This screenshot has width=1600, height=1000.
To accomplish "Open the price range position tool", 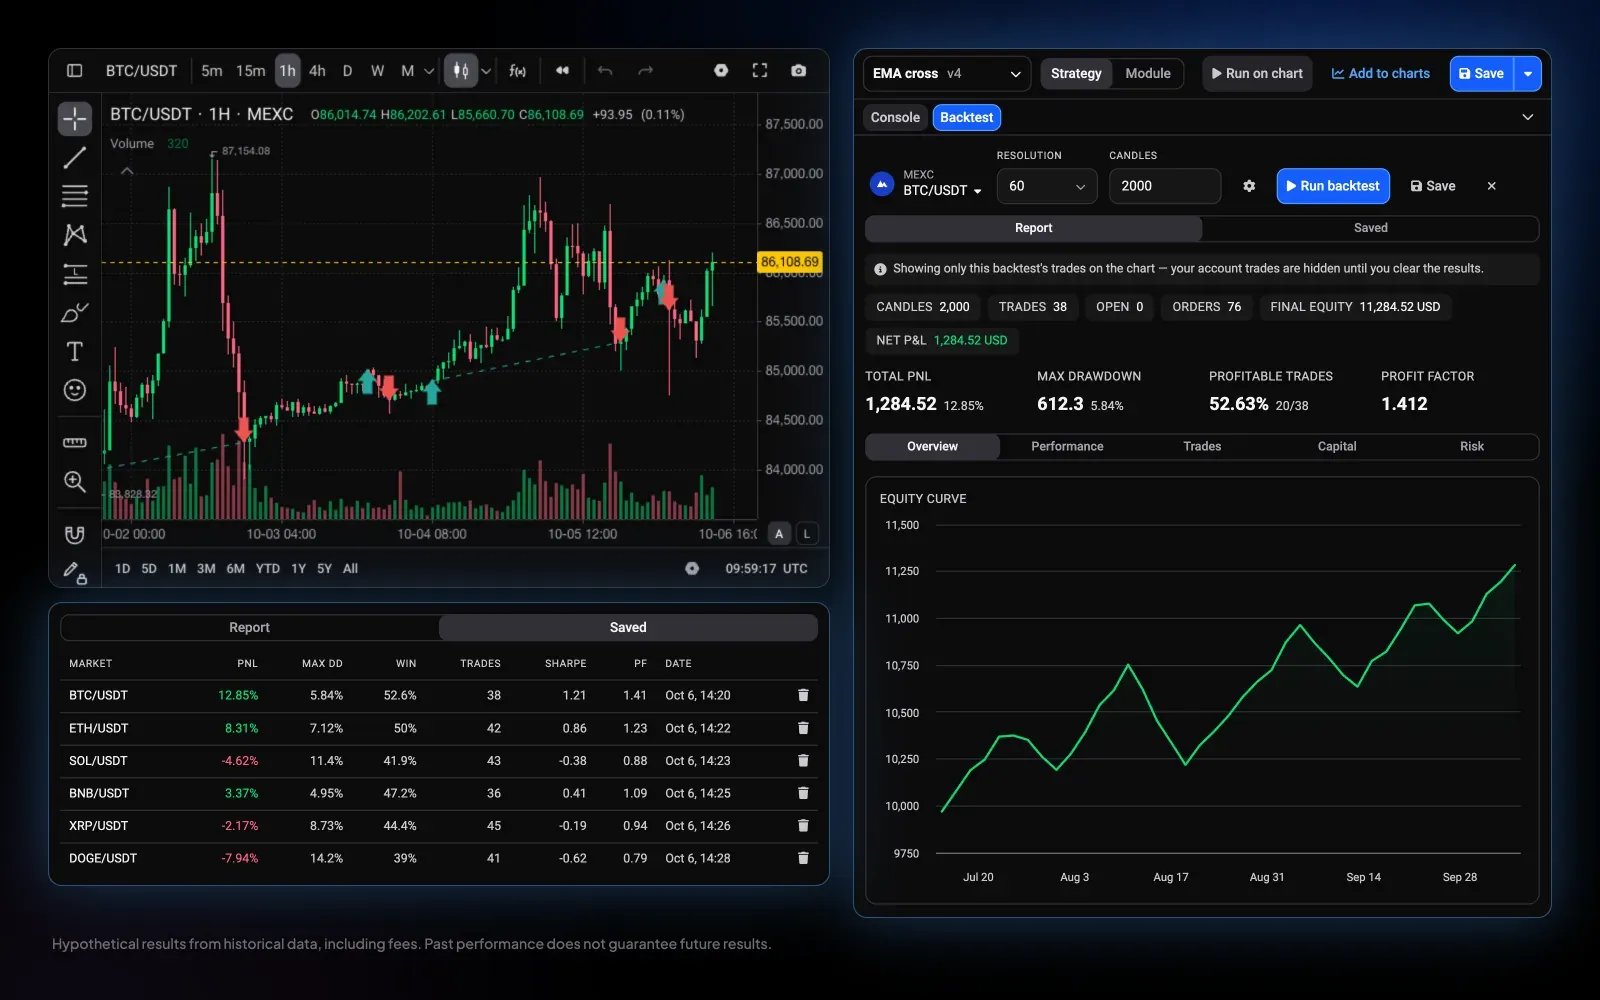I will pyautogui.click(x=75, y=274).
